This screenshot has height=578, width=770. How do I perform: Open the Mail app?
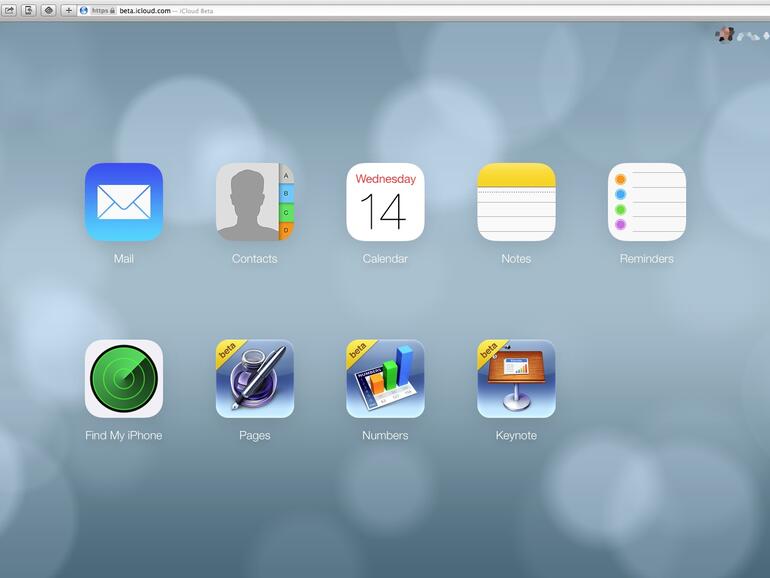tap(124, 202)
